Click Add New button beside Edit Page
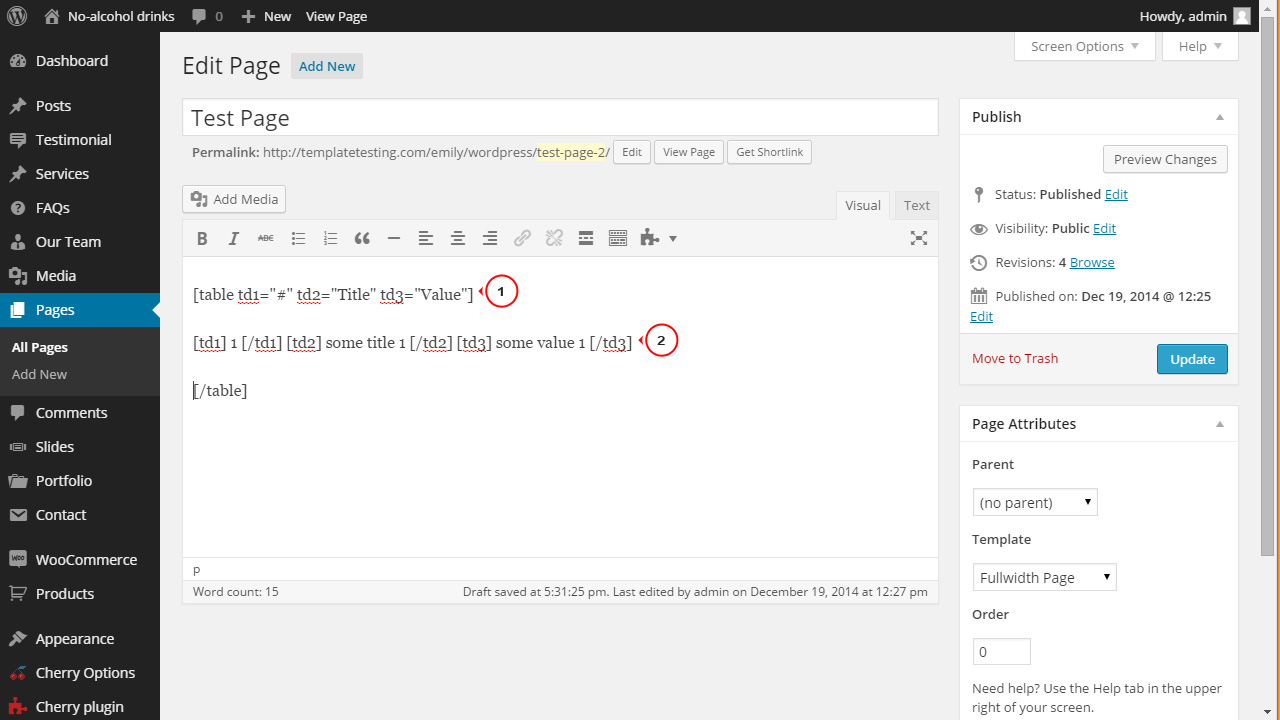This screenshot has width=1280, height=720. 327,66
